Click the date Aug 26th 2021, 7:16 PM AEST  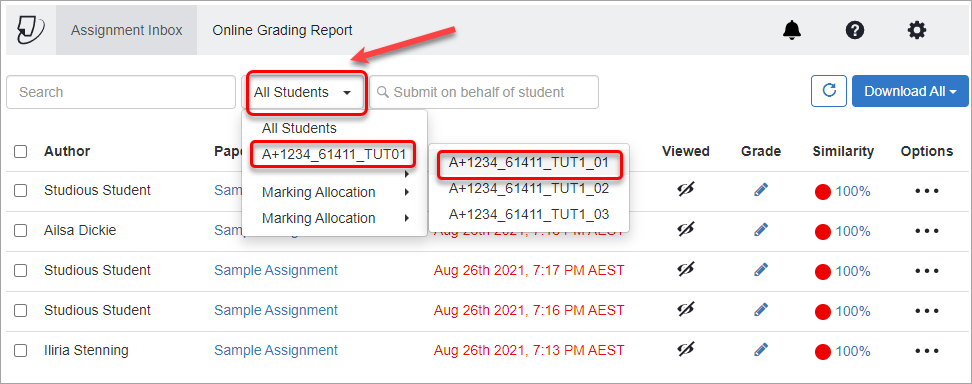pyautogui.click(x=529, y=310)
